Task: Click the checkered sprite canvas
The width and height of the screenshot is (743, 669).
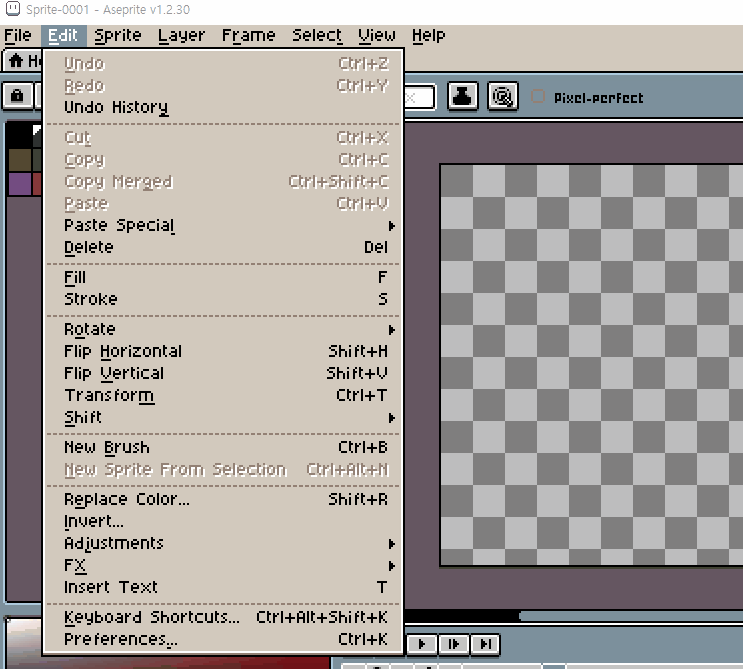Action: pyautogui.click(x=591, y=365)
